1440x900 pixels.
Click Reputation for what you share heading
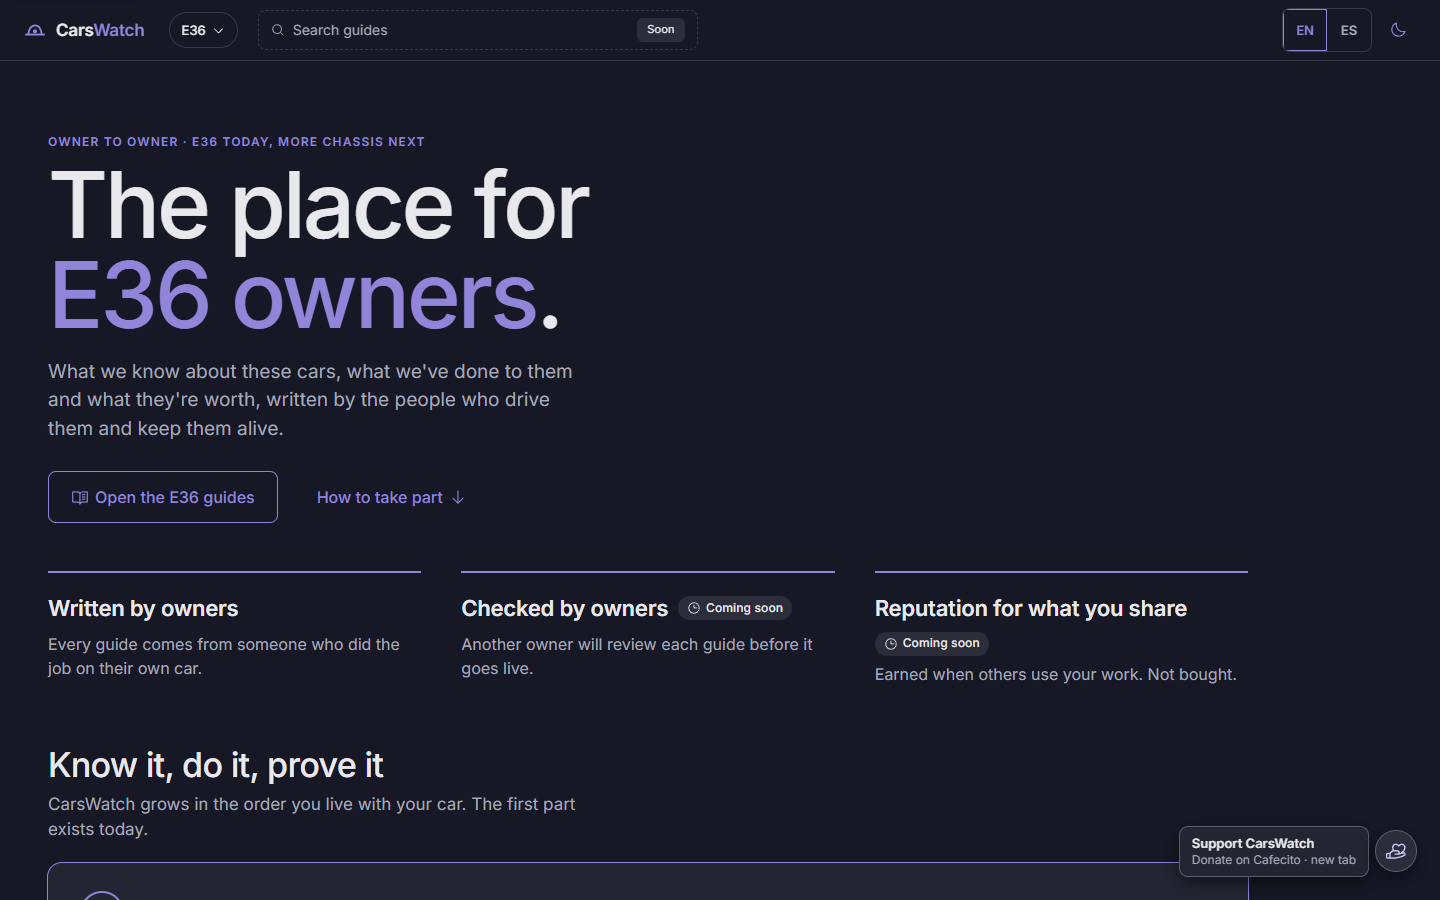coord(1031,609)
